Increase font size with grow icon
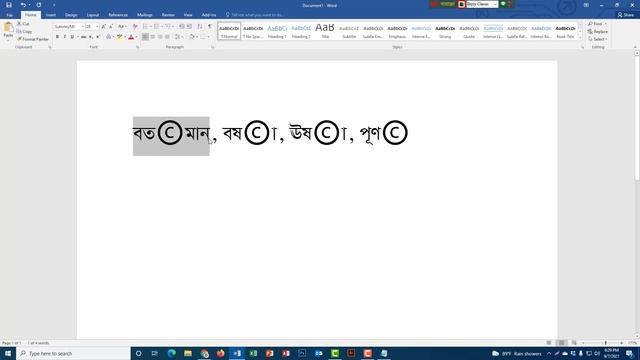Screen dimensions: 640x360 [104, 27]
